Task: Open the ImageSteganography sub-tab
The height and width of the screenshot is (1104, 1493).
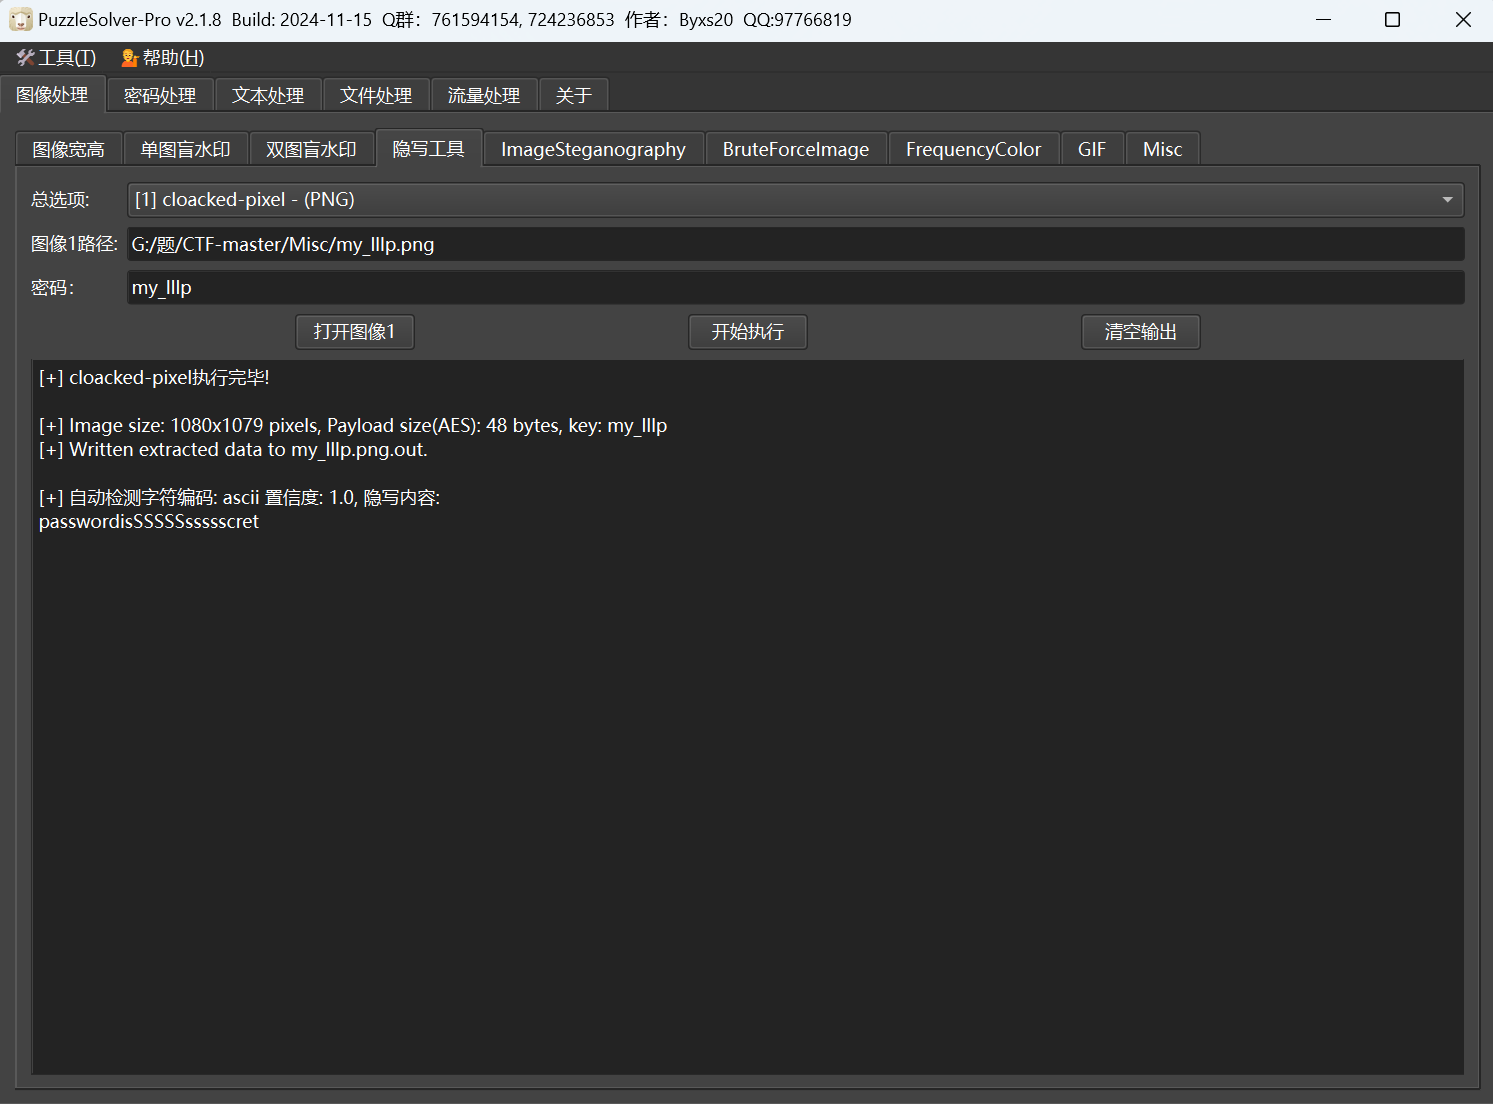Action: [x=594, y=150]
